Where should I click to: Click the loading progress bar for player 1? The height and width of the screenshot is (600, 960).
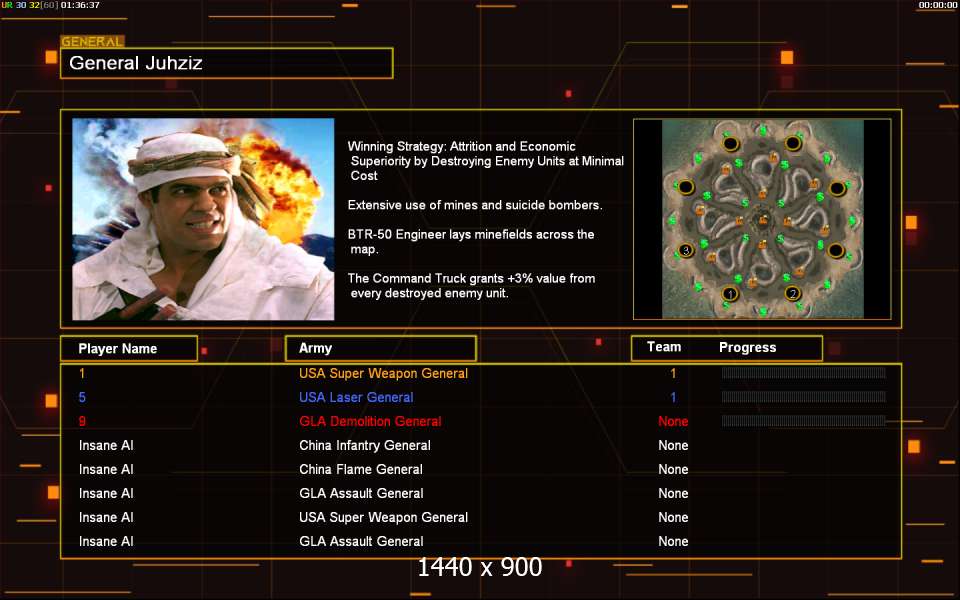click(803, 373)
